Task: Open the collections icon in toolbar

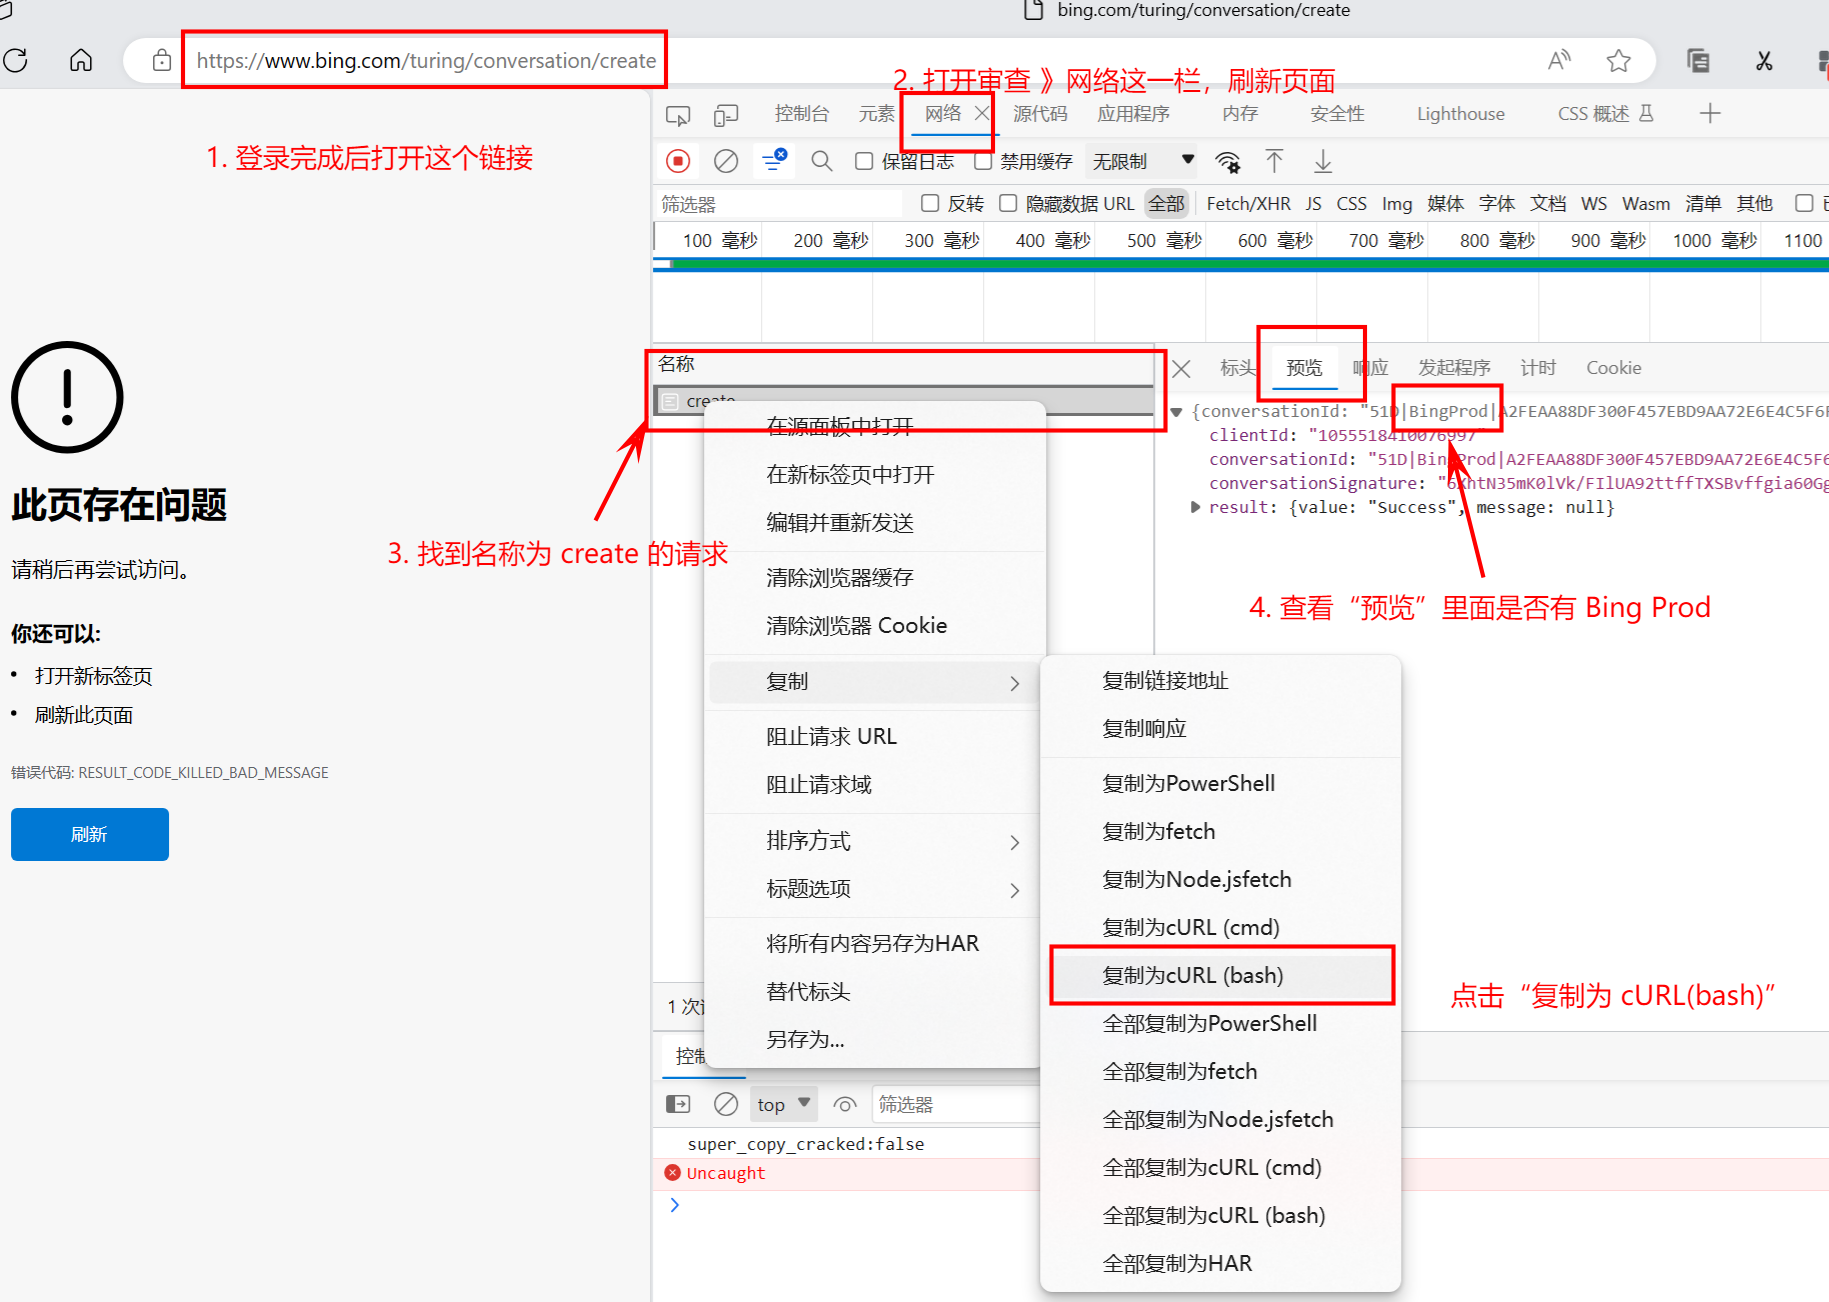Action: 1698,60
